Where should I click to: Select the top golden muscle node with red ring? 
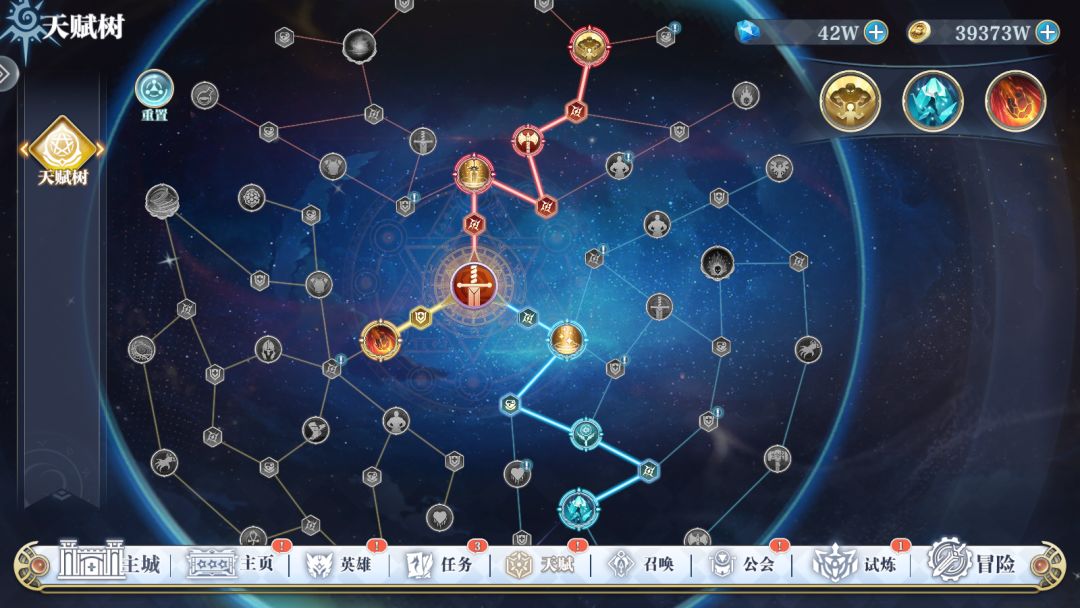tap(589, 45)
